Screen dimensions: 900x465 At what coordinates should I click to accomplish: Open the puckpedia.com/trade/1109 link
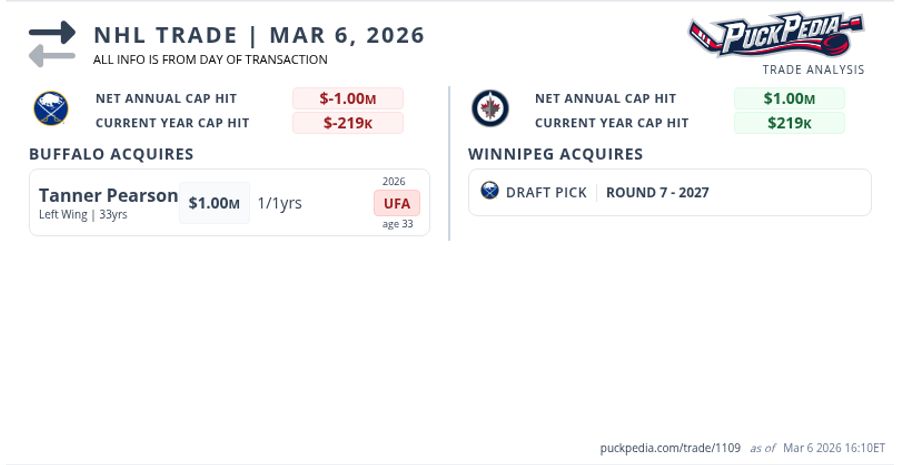point(656,448)
